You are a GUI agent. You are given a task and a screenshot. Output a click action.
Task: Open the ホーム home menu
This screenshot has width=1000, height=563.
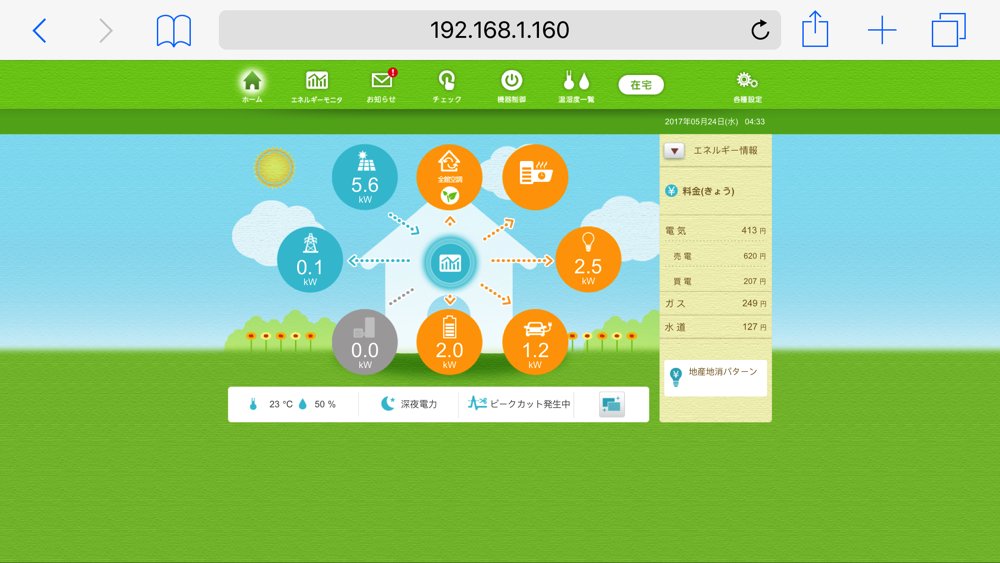pos(252,86)
